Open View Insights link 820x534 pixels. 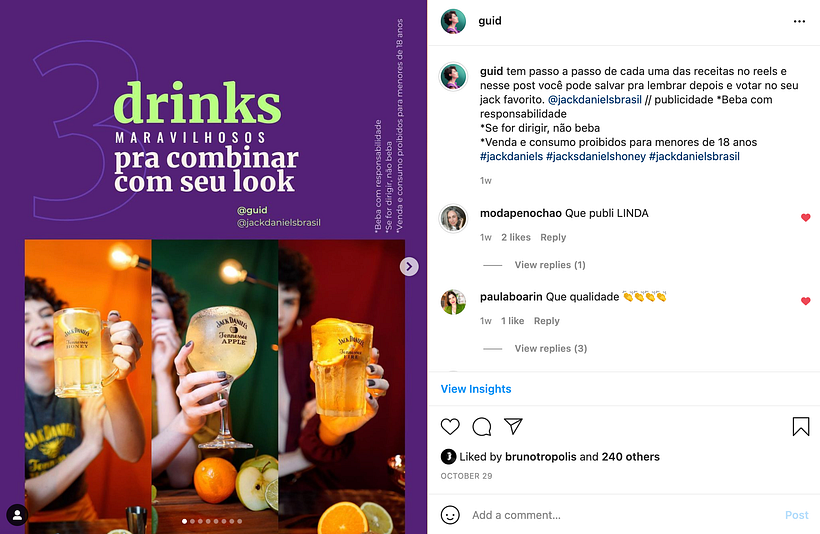(x=476, y=389)
